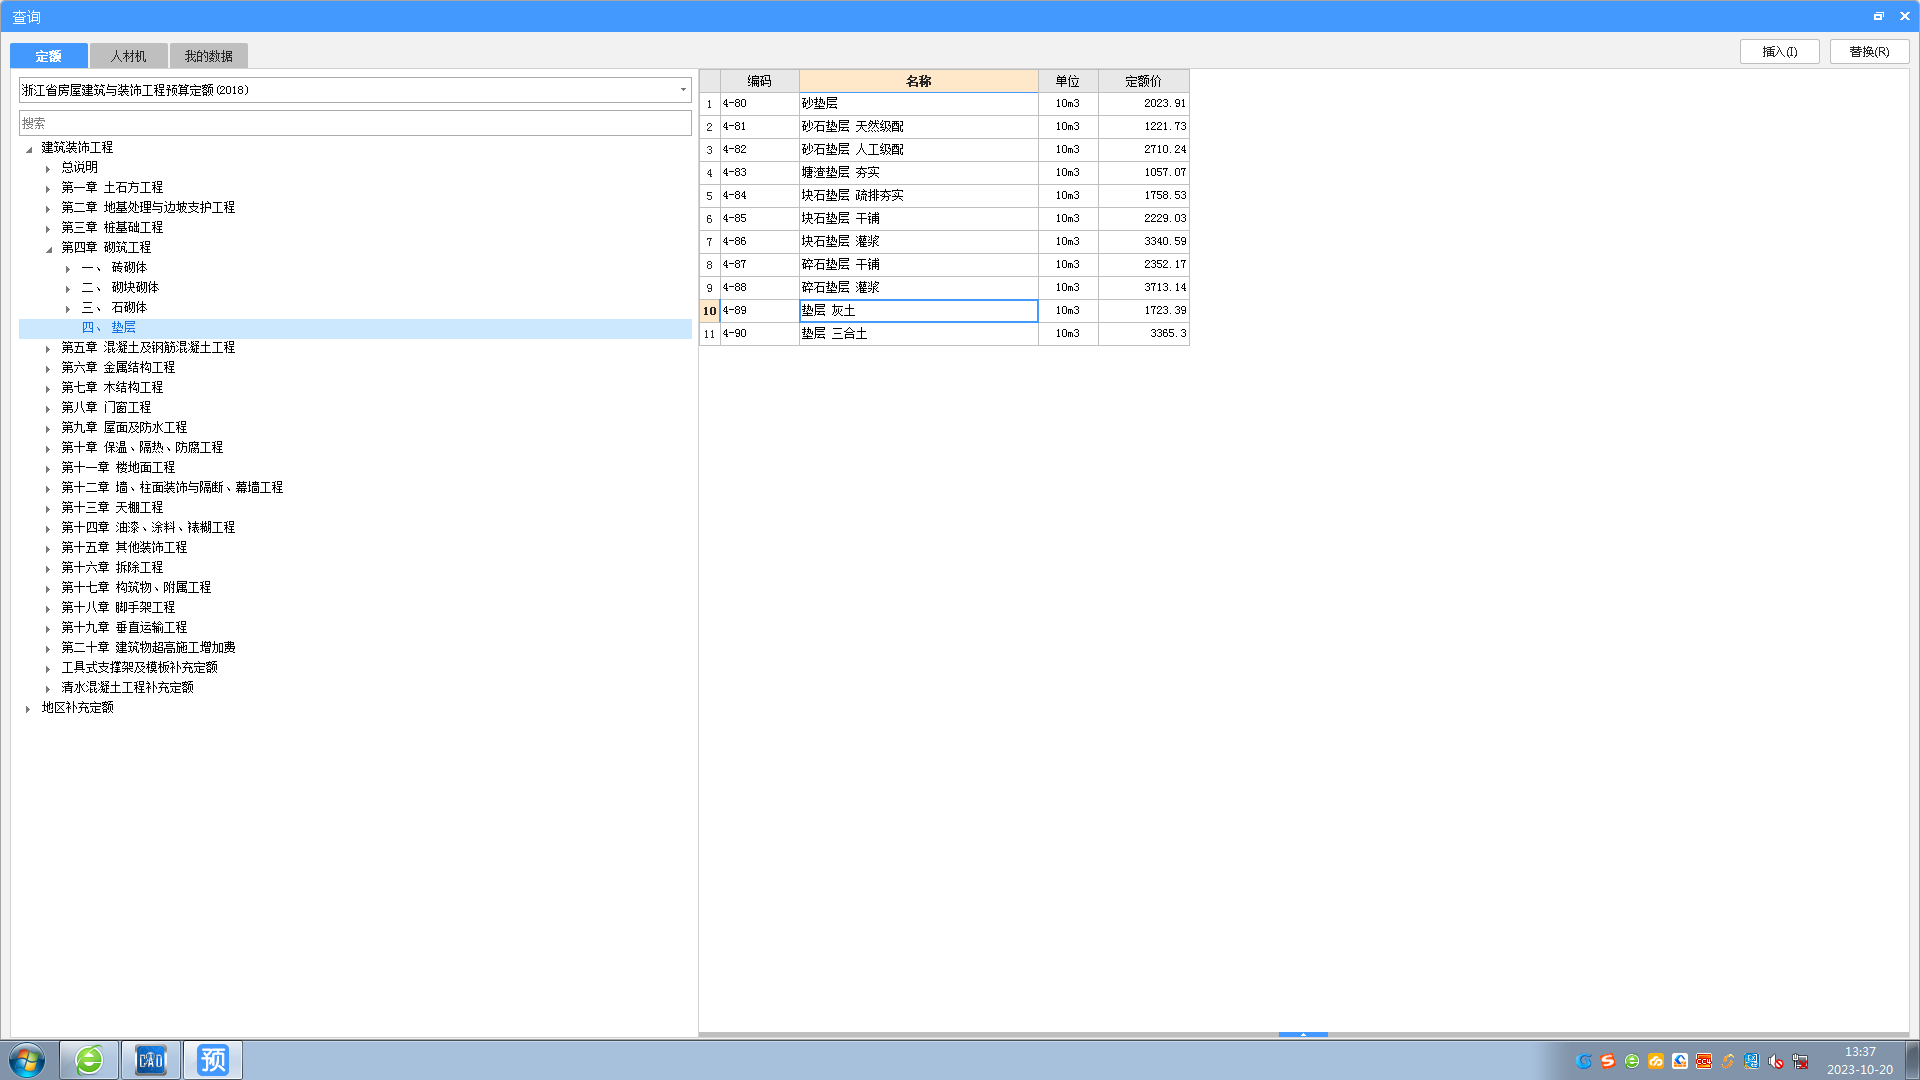Restore the 查询 window size
The height and width of the screenshot is (1080, 1920).
click(x=1878, y=16)
